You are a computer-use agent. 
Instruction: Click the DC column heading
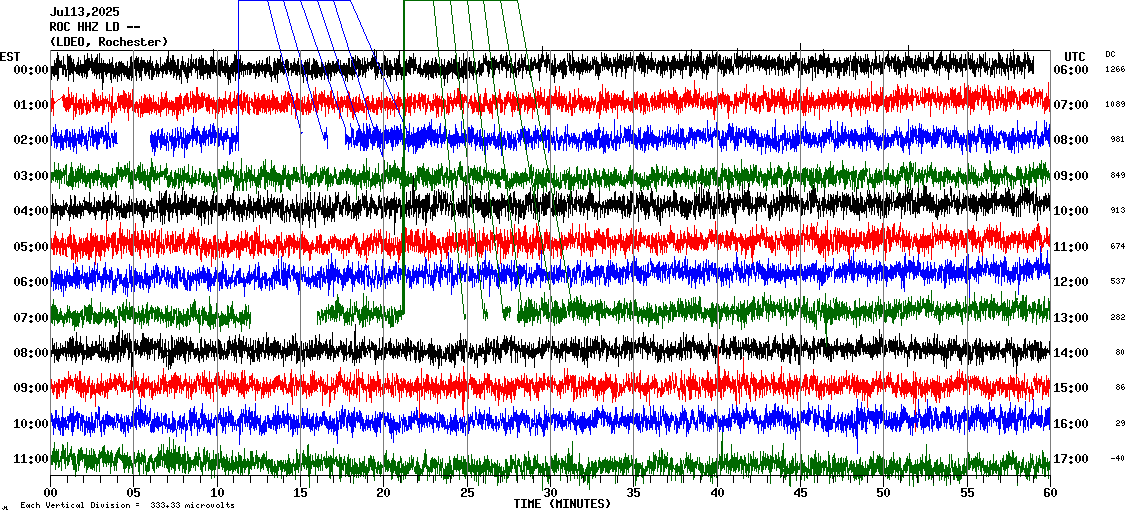pos(1111,54)
